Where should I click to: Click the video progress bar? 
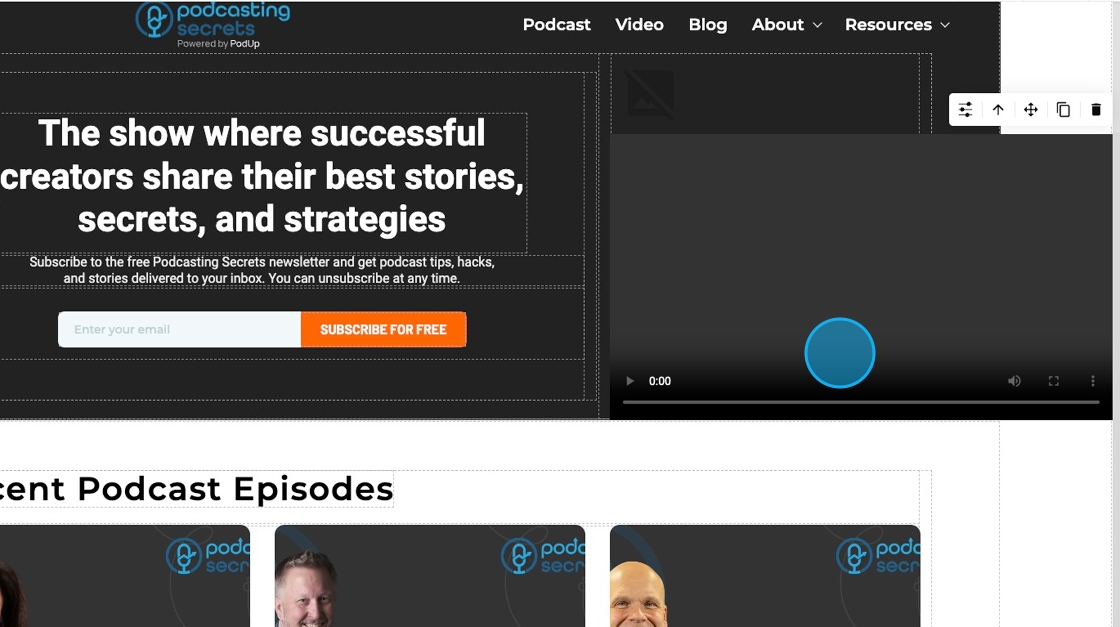[x=861, y=403]
